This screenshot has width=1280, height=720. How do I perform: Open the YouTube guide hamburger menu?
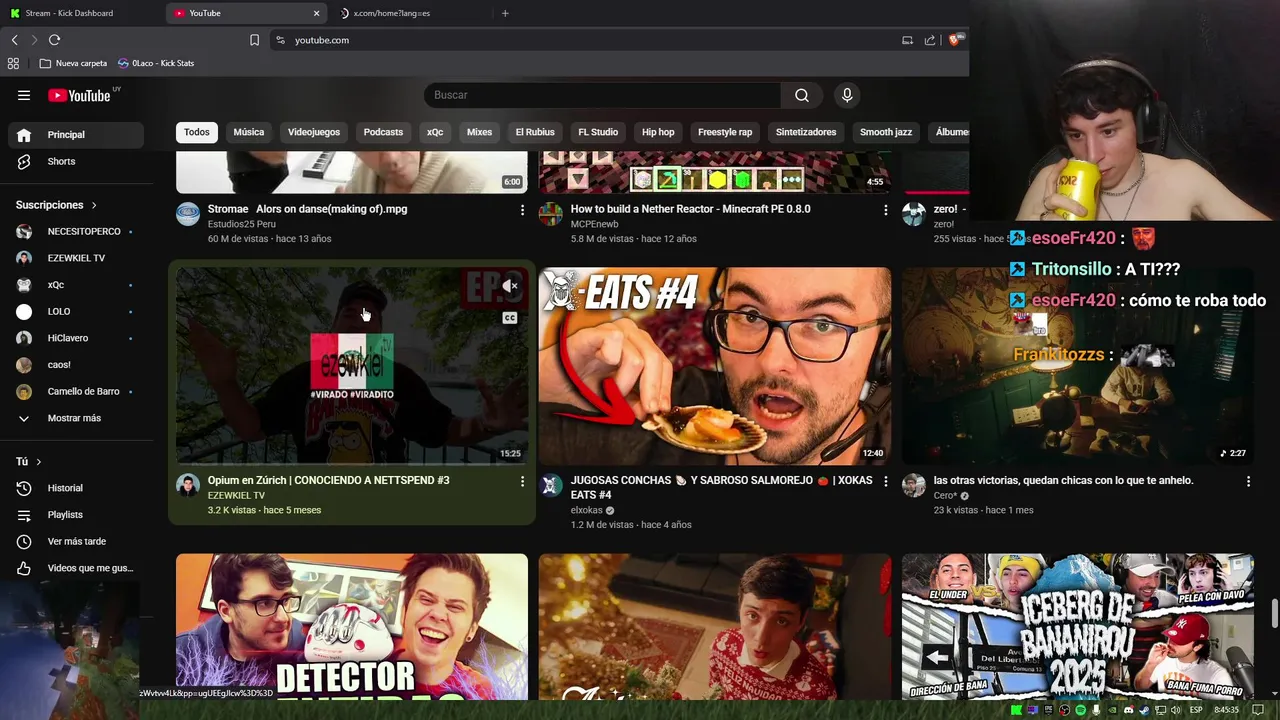pyautogui.click(x=24, y=95)
